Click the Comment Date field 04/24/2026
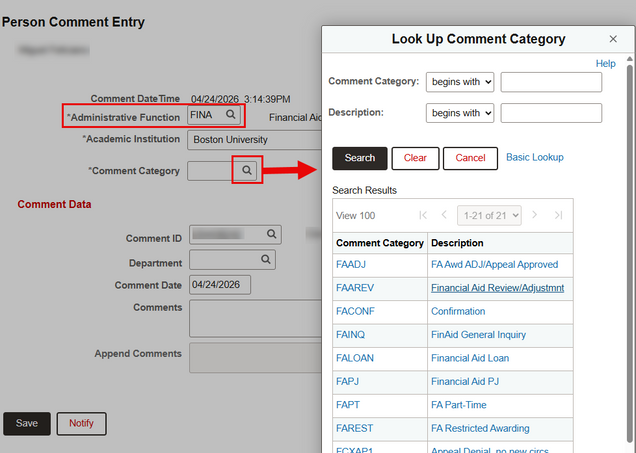This screenshot has height=453, width=636. (x=220, y=285)
